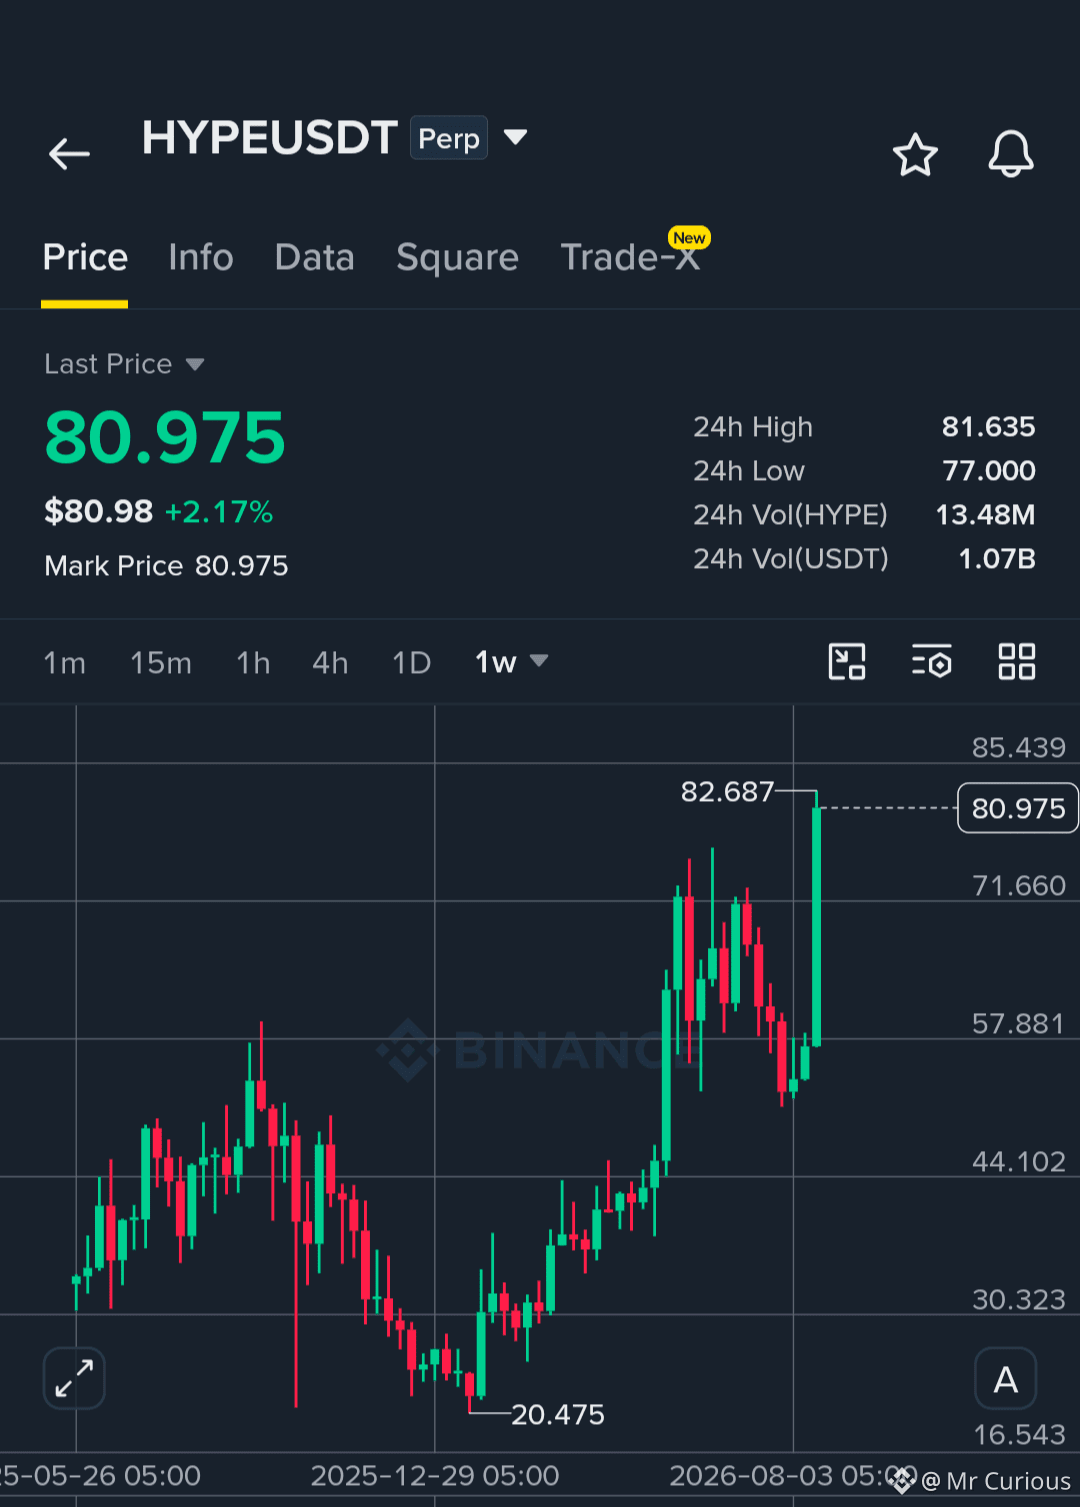
Task: Tap the 80.975 current price marker
Action: (1018, 808)
